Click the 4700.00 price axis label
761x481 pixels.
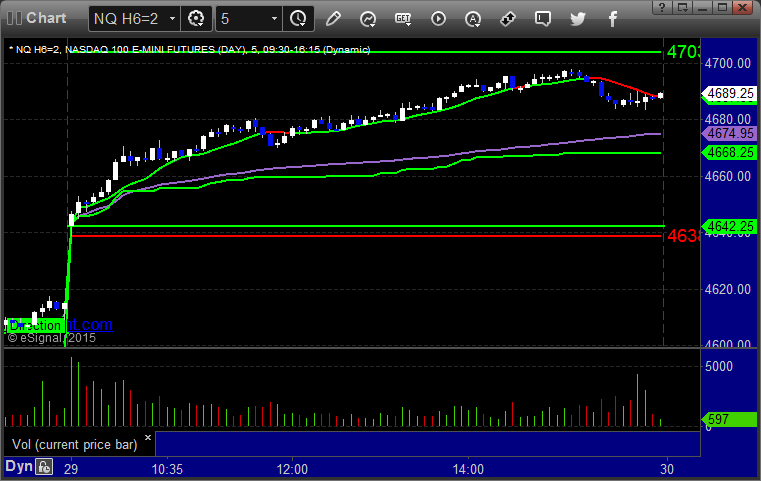(x=728, y=63)
